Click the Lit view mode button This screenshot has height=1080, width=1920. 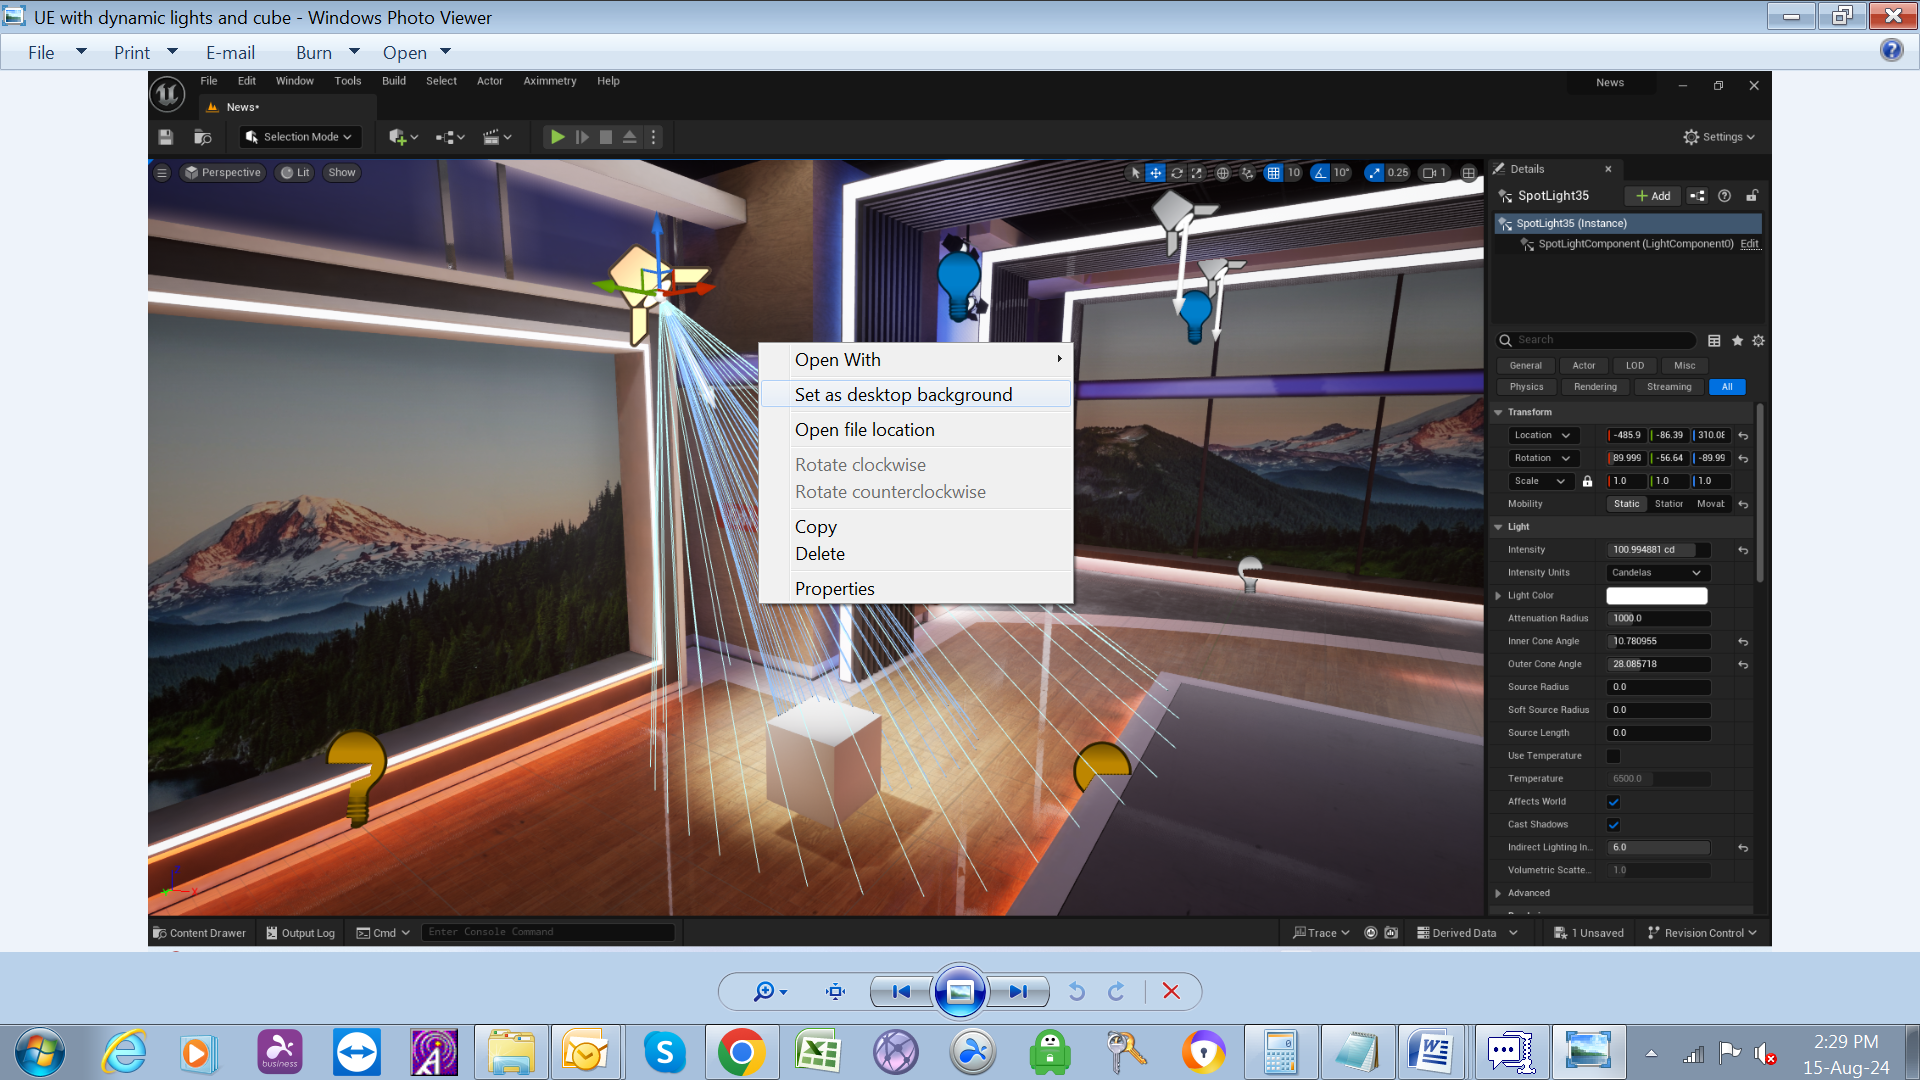tap(295, 173)
